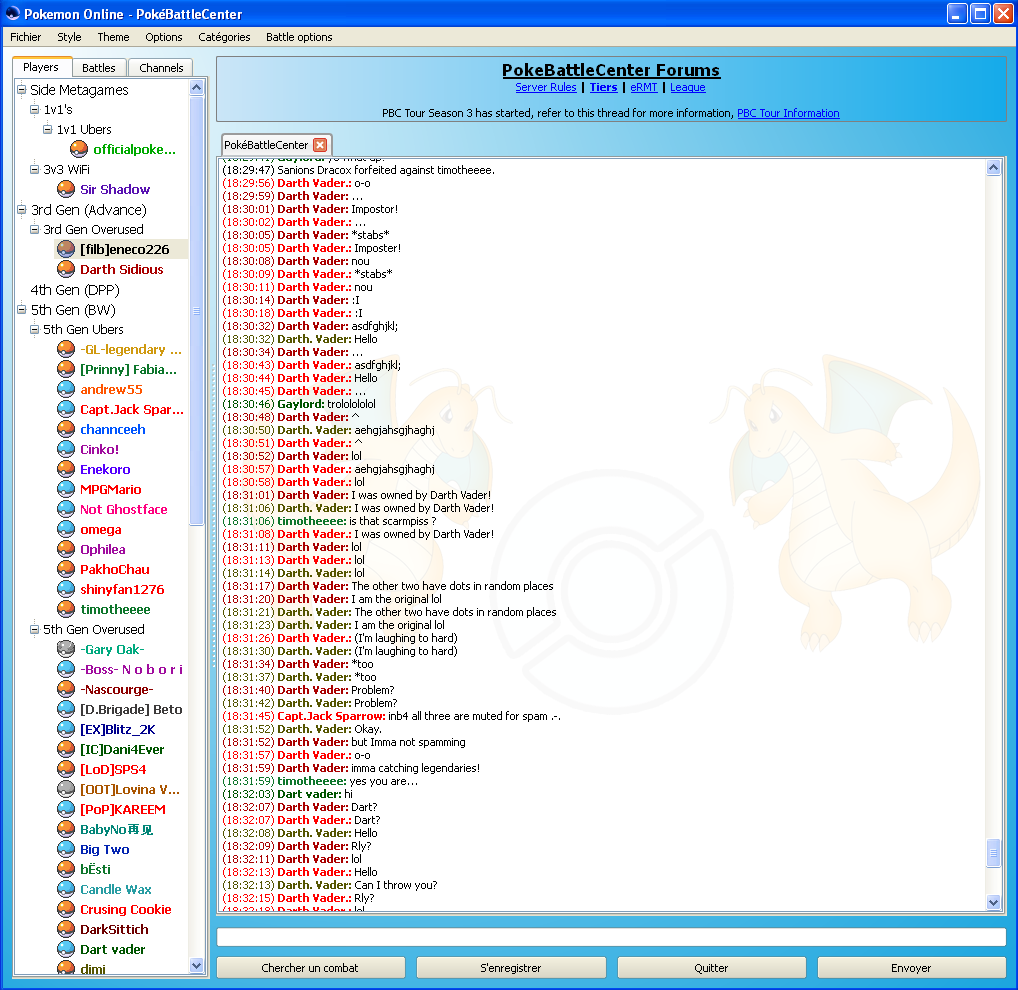
Task: Click the blue ball icon beside shinyfan1276
Action: click(x=66, y=589)
